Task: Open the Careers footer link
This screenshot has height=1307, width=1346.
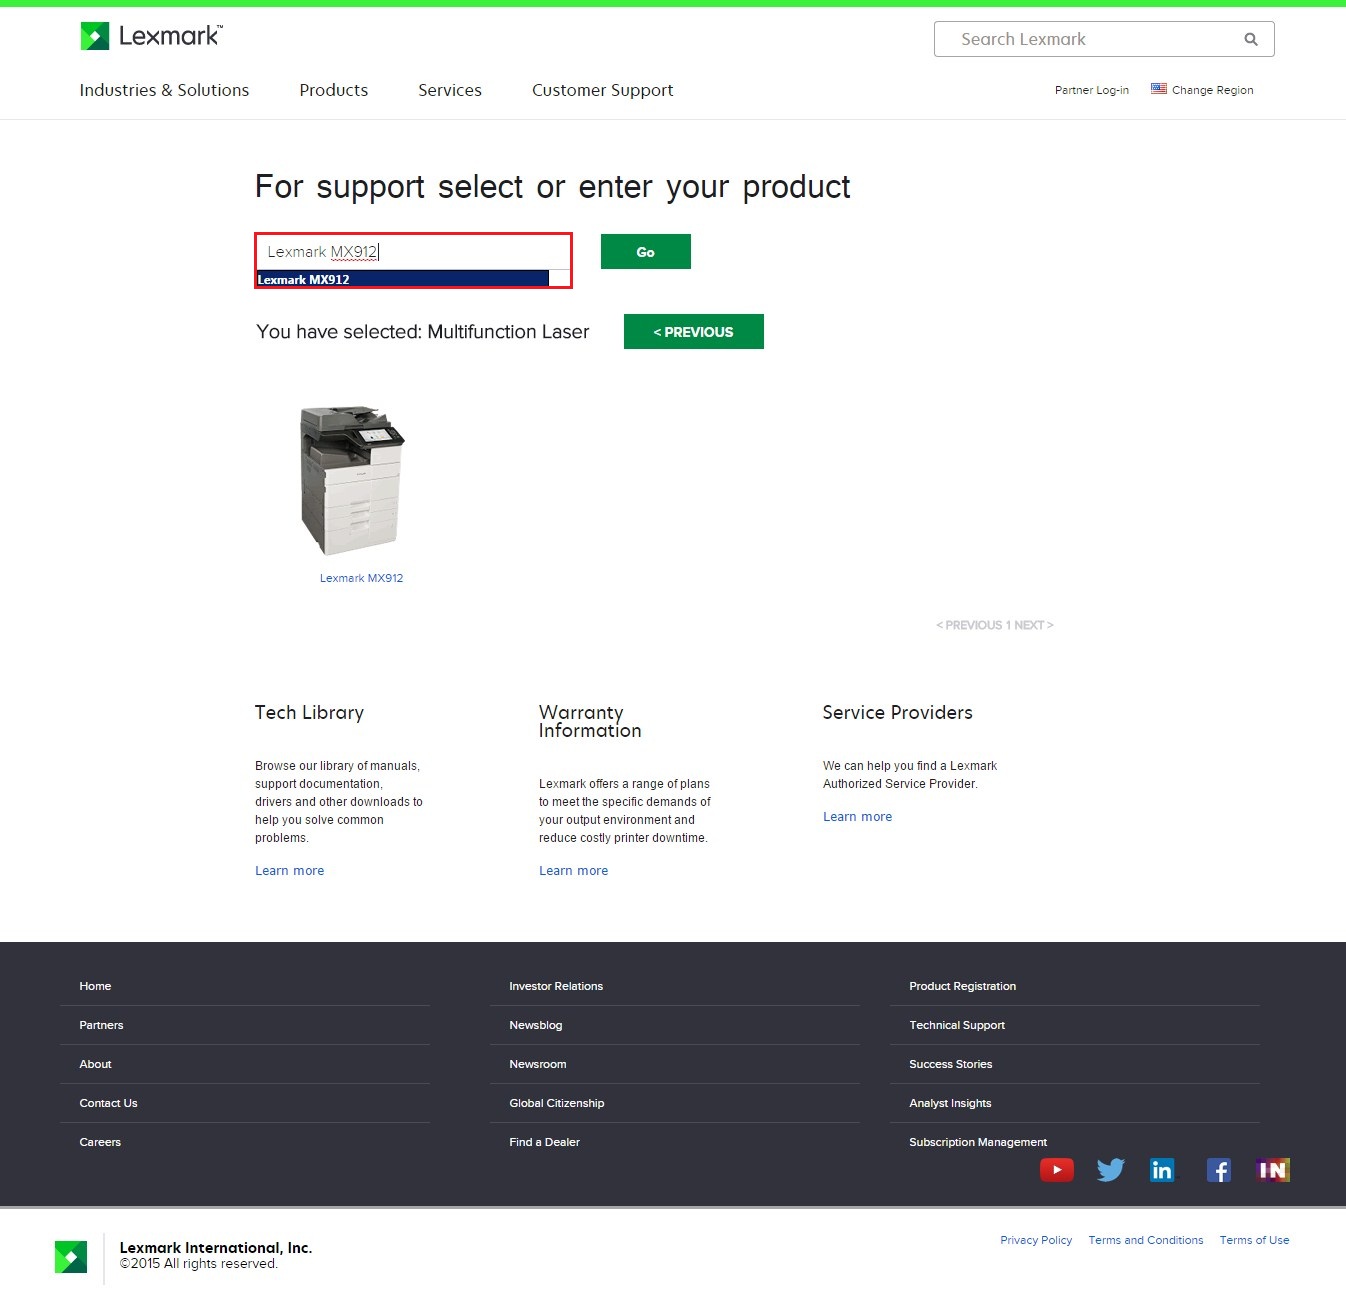Action: click(100, 1142)
